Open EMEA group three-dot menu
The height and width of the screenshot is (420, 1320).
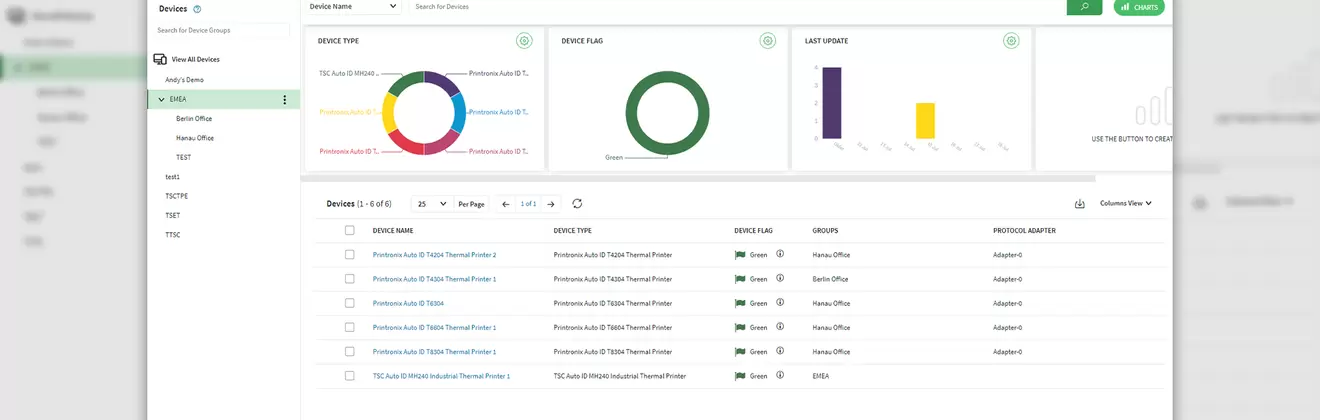[x=285, y=100]
